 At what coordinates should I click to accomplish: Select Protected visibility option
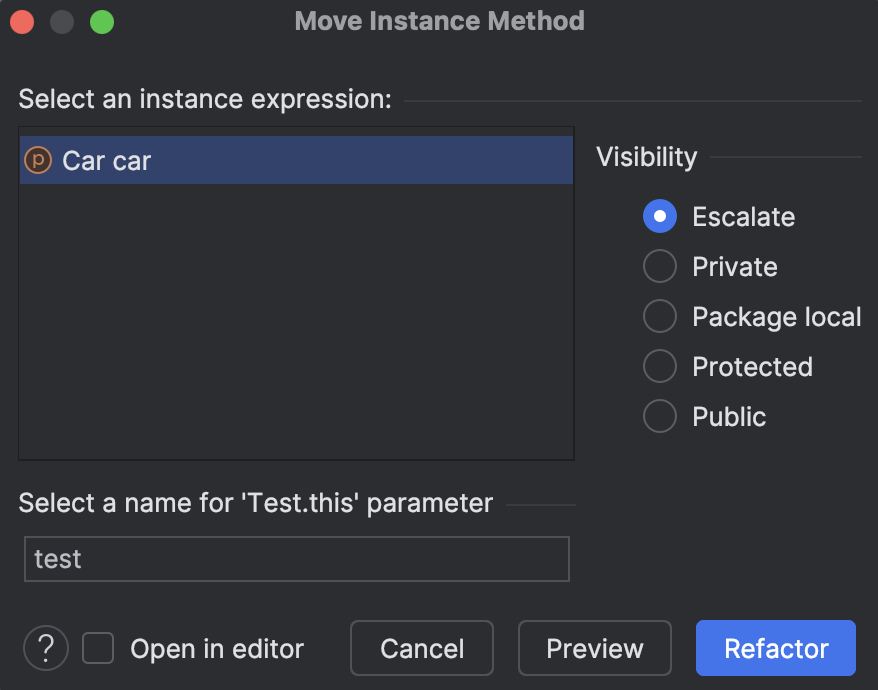659,366
